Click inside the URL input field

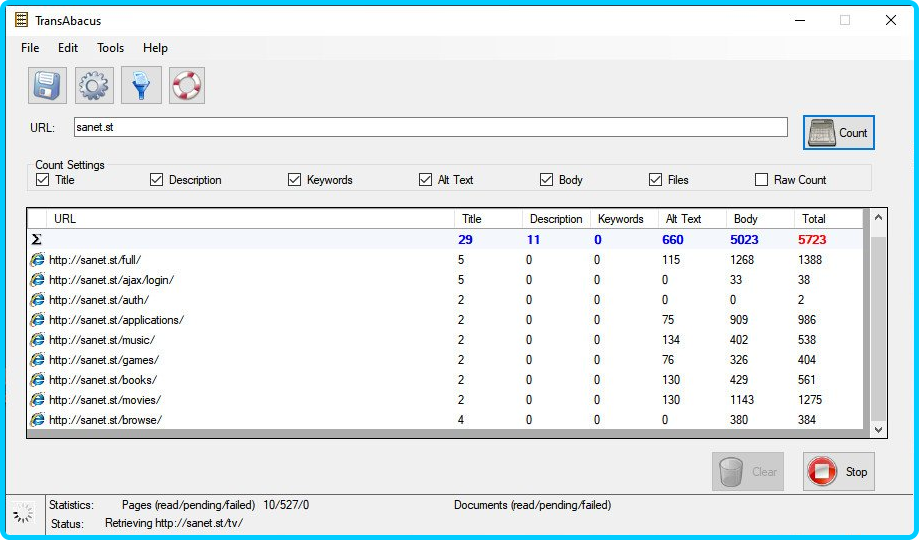431,127
